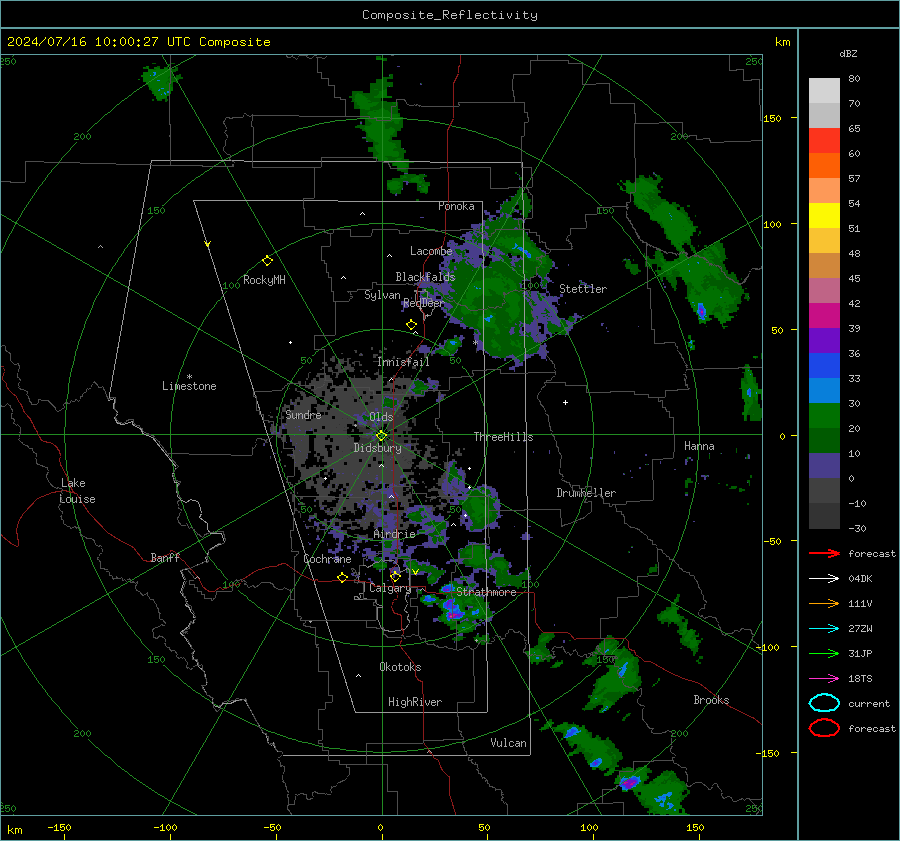Select the light gray 70-80 dBZ swatch
Image resolution: width=900 pixels, height=841 pixels.
824,91
